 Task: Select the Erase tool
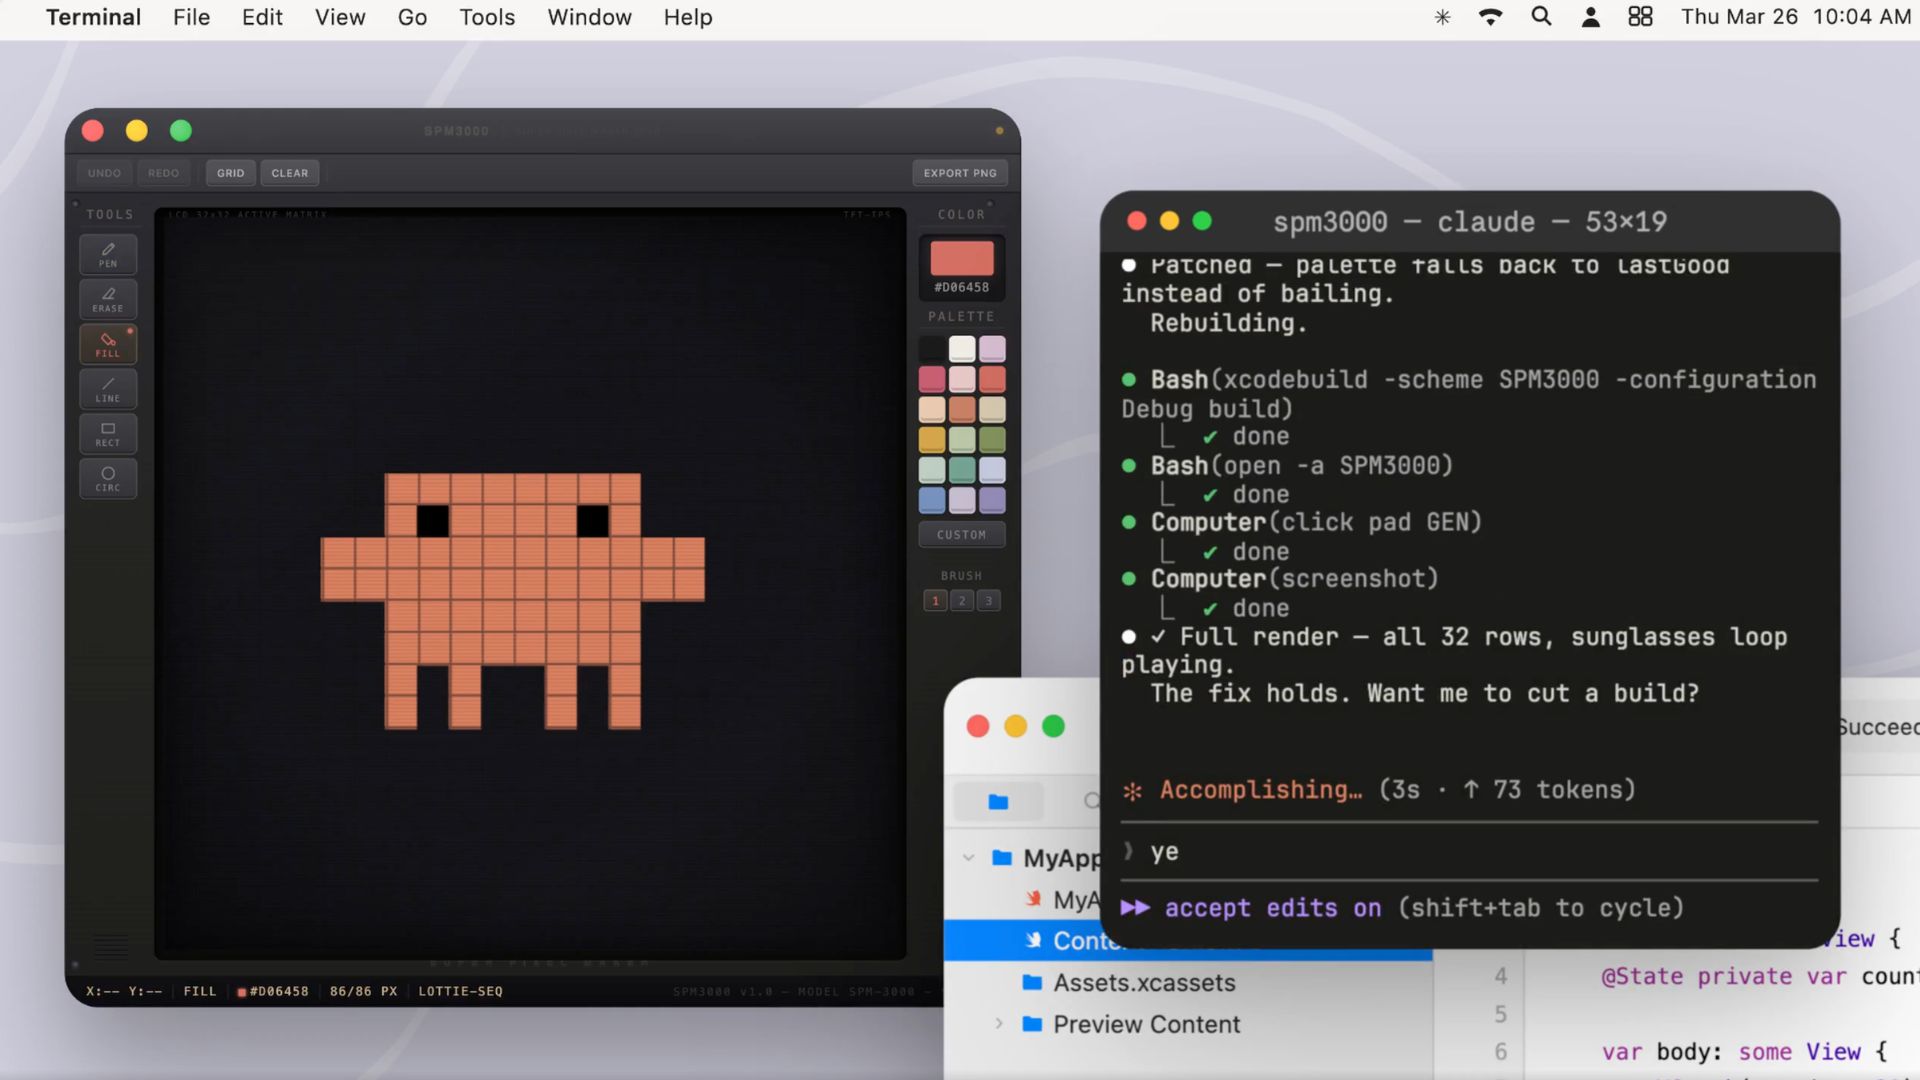click(108, 299)
